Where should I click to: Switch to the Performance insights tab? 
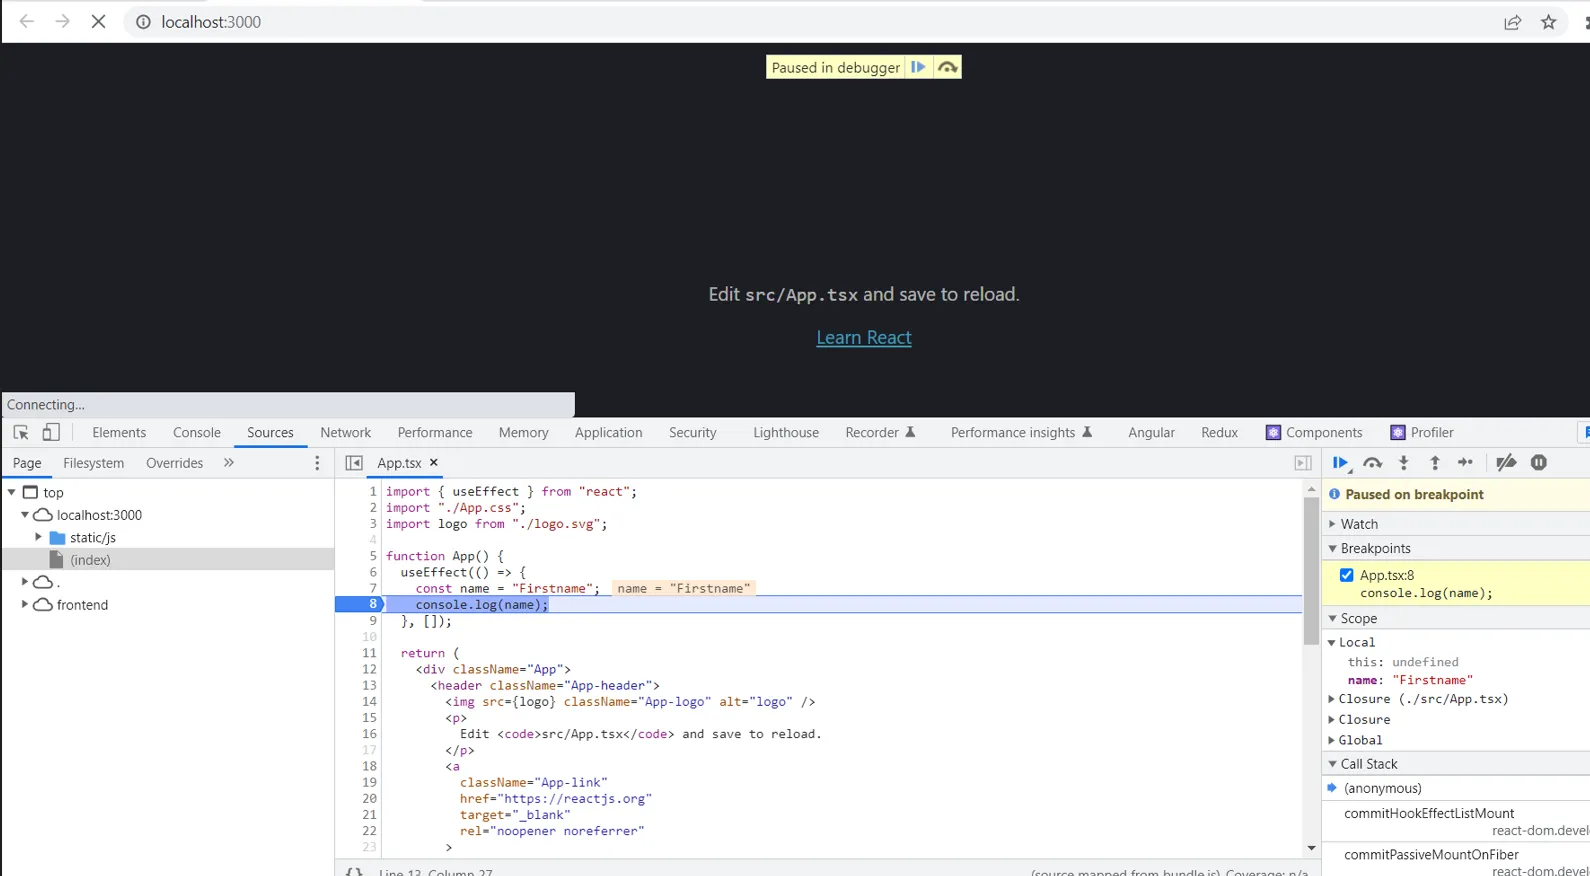tap(1022, 432)
